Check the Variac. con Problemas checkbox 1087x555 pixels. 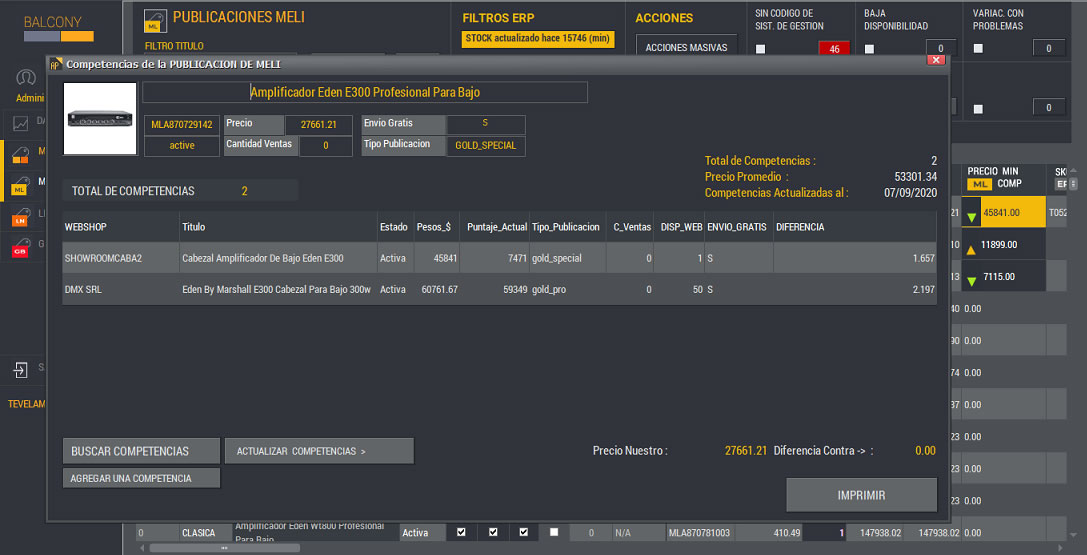(x=978, y=49)
